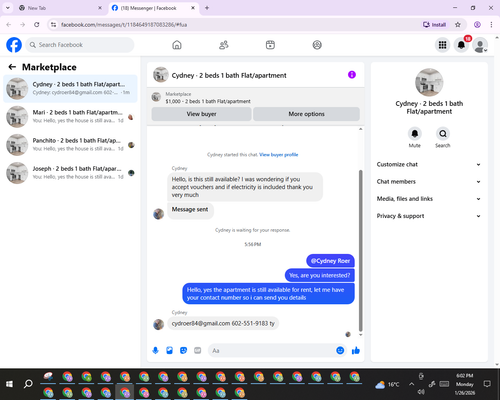Open the tab search dropdown arrow
This screenshot has height=400, width=500.
tap(8, 8)
